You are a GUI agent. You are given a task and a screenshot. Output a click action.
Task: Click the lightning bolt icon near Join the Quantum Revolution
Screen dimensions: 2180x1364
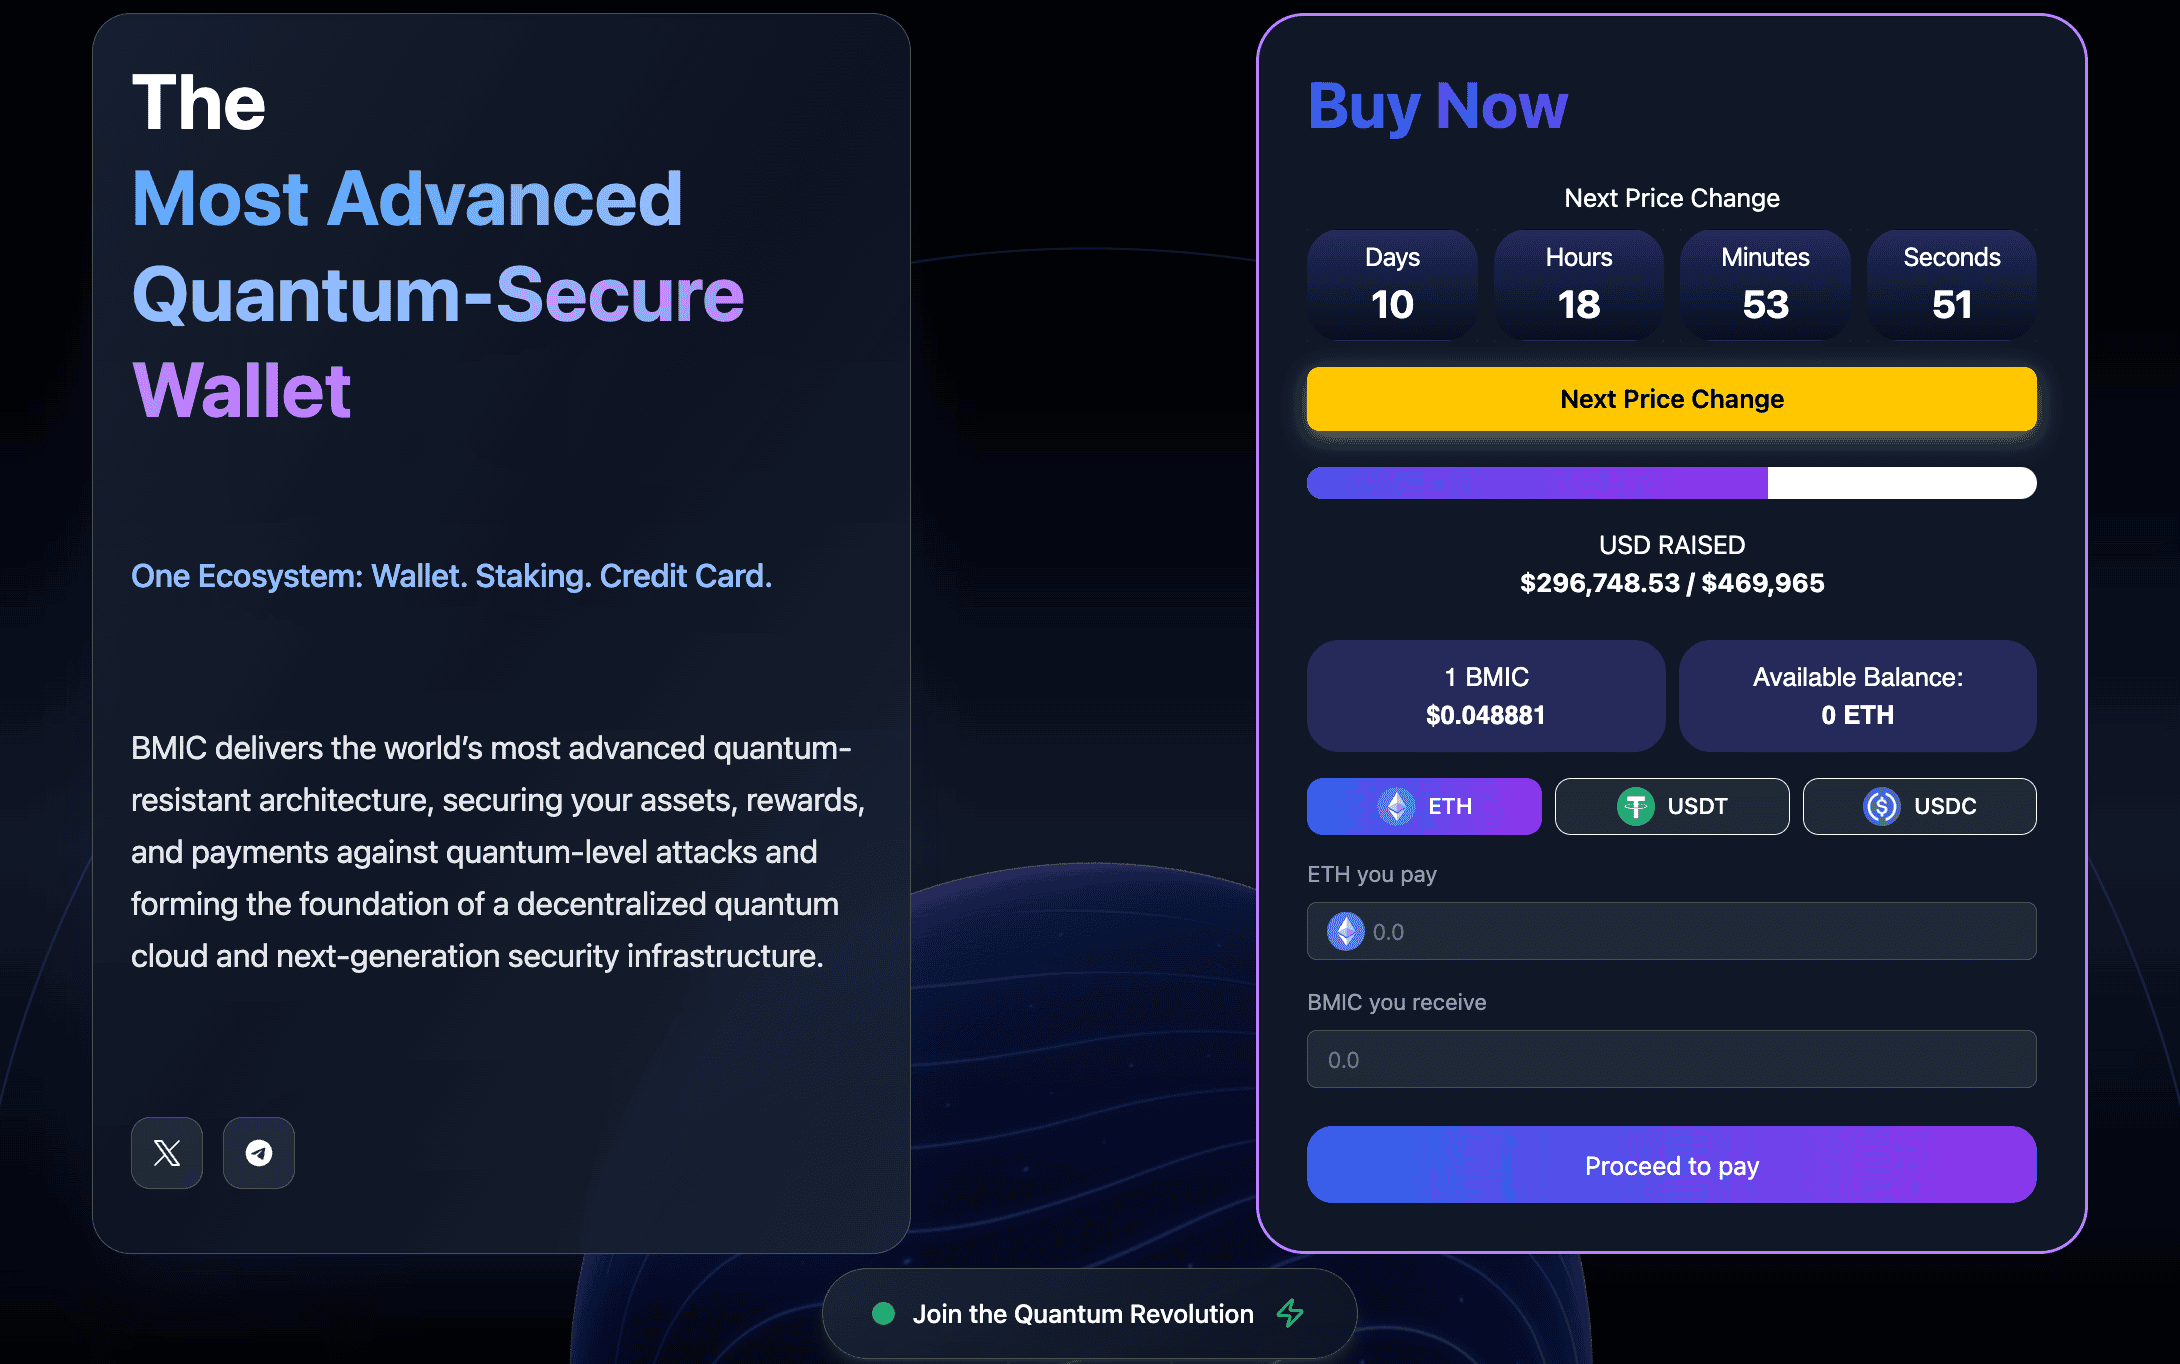1290,1313
